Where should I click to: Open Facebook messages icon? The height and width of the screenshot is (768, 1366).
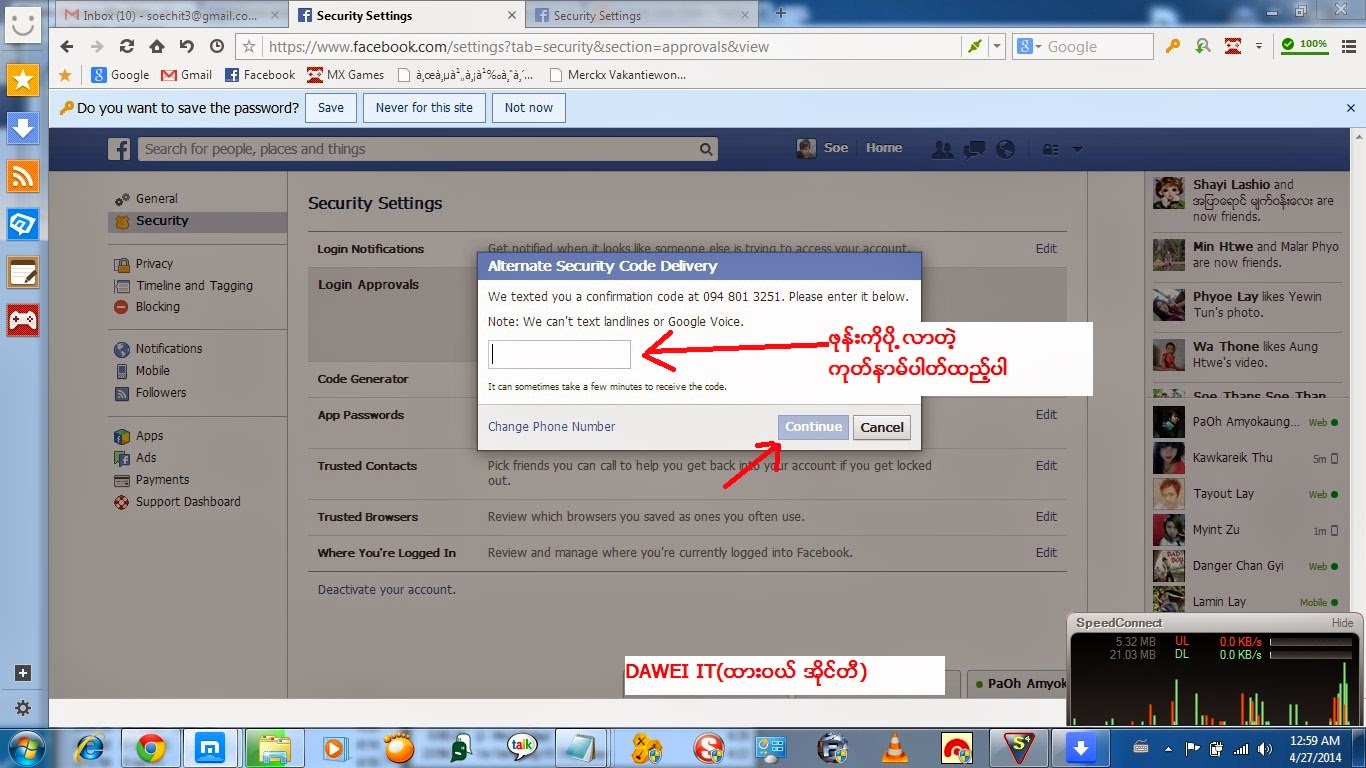coord(974,149)
